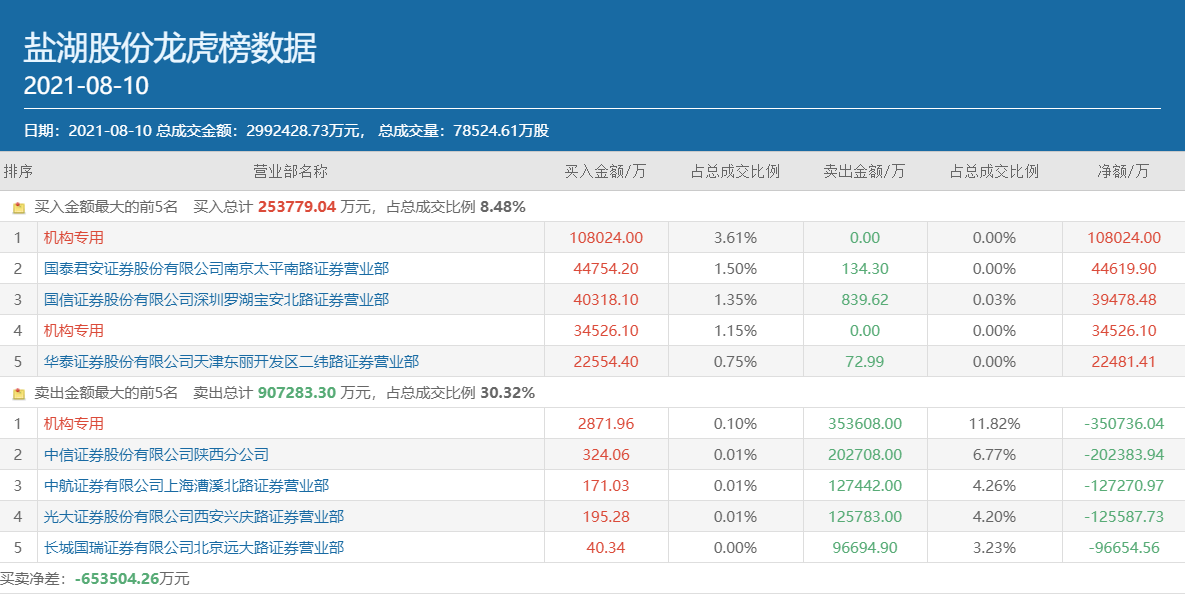Click buy total value 253779.04
The width and height of the screenshot is (1185, 594).
pyautogui.click(x=297, y=206)
